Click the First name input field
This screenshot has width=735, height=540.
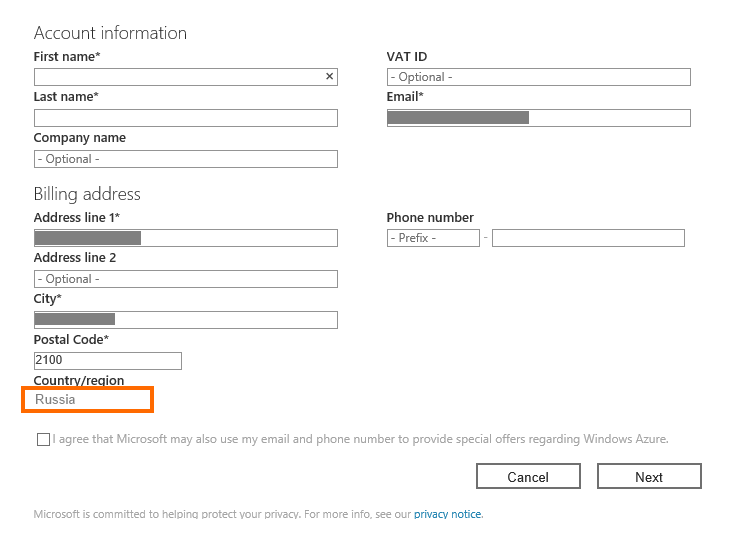[178, 77]
